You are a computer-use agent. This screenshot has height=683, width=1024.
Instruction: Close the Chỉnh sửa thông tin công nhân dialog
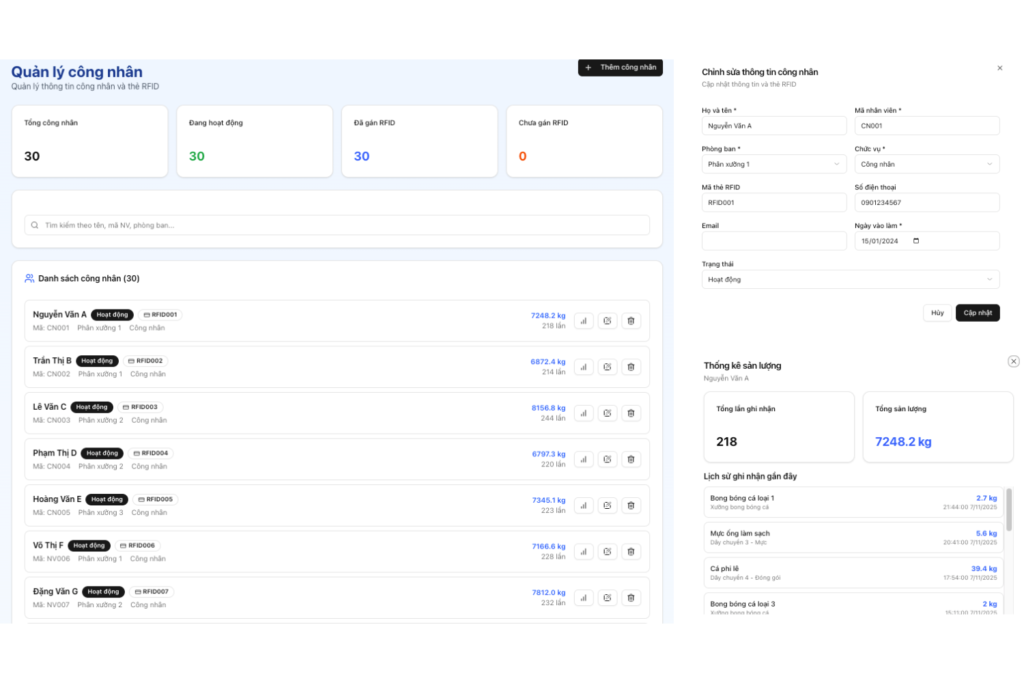click(x=999, y=68)
